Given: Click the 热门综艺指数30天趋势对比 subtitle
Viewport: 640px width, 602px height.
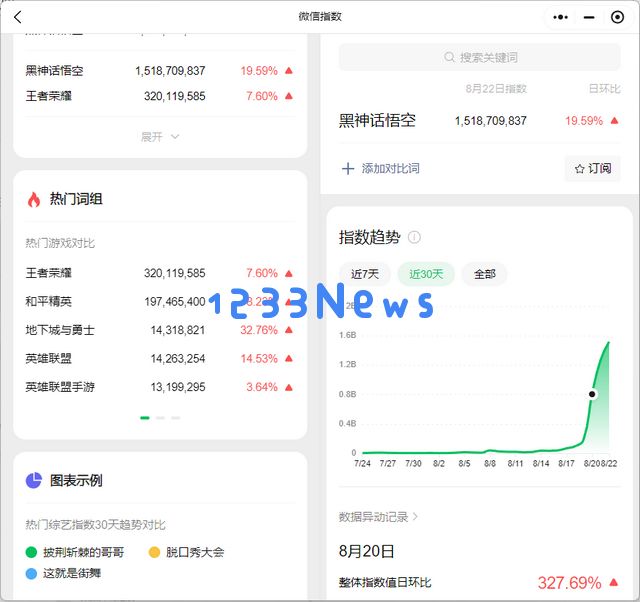Looking at the screenshot, I should point(96,524).
